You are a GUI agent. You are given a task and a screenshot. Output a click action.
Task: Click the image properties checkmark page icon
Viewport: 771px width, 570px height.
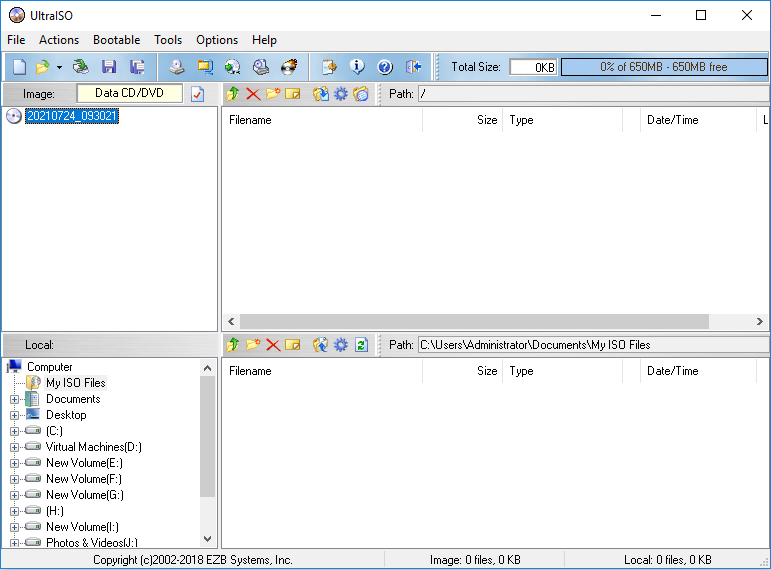pyautogui.click(x=197, y=94)
